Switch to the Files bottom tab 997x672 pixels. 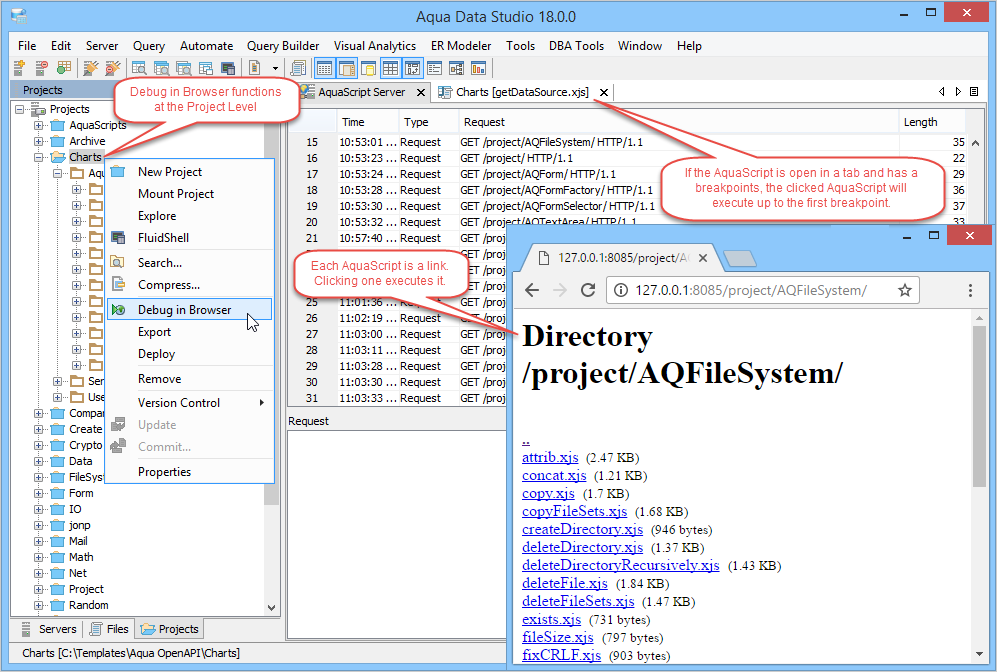pyautogui.click(x=109, y=629)
